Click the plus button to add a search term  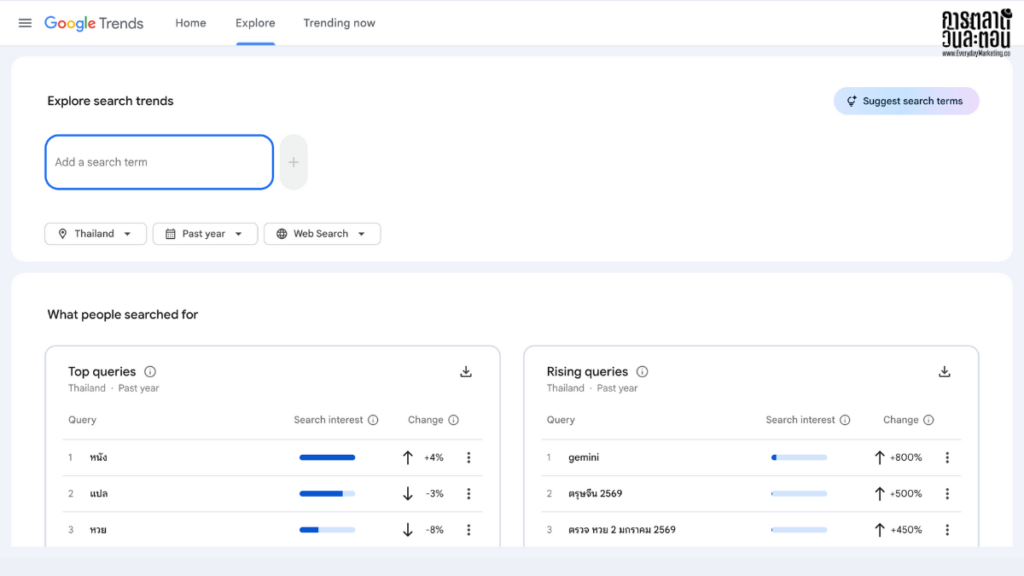(293, 162)
